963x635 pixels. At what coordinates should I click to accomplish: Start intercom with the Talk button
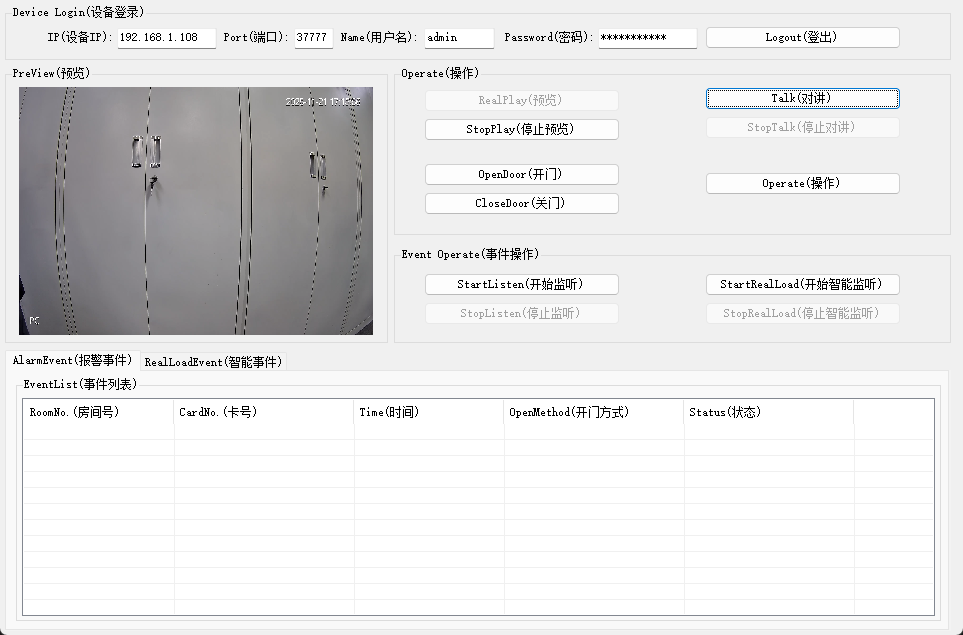point(802,98)
